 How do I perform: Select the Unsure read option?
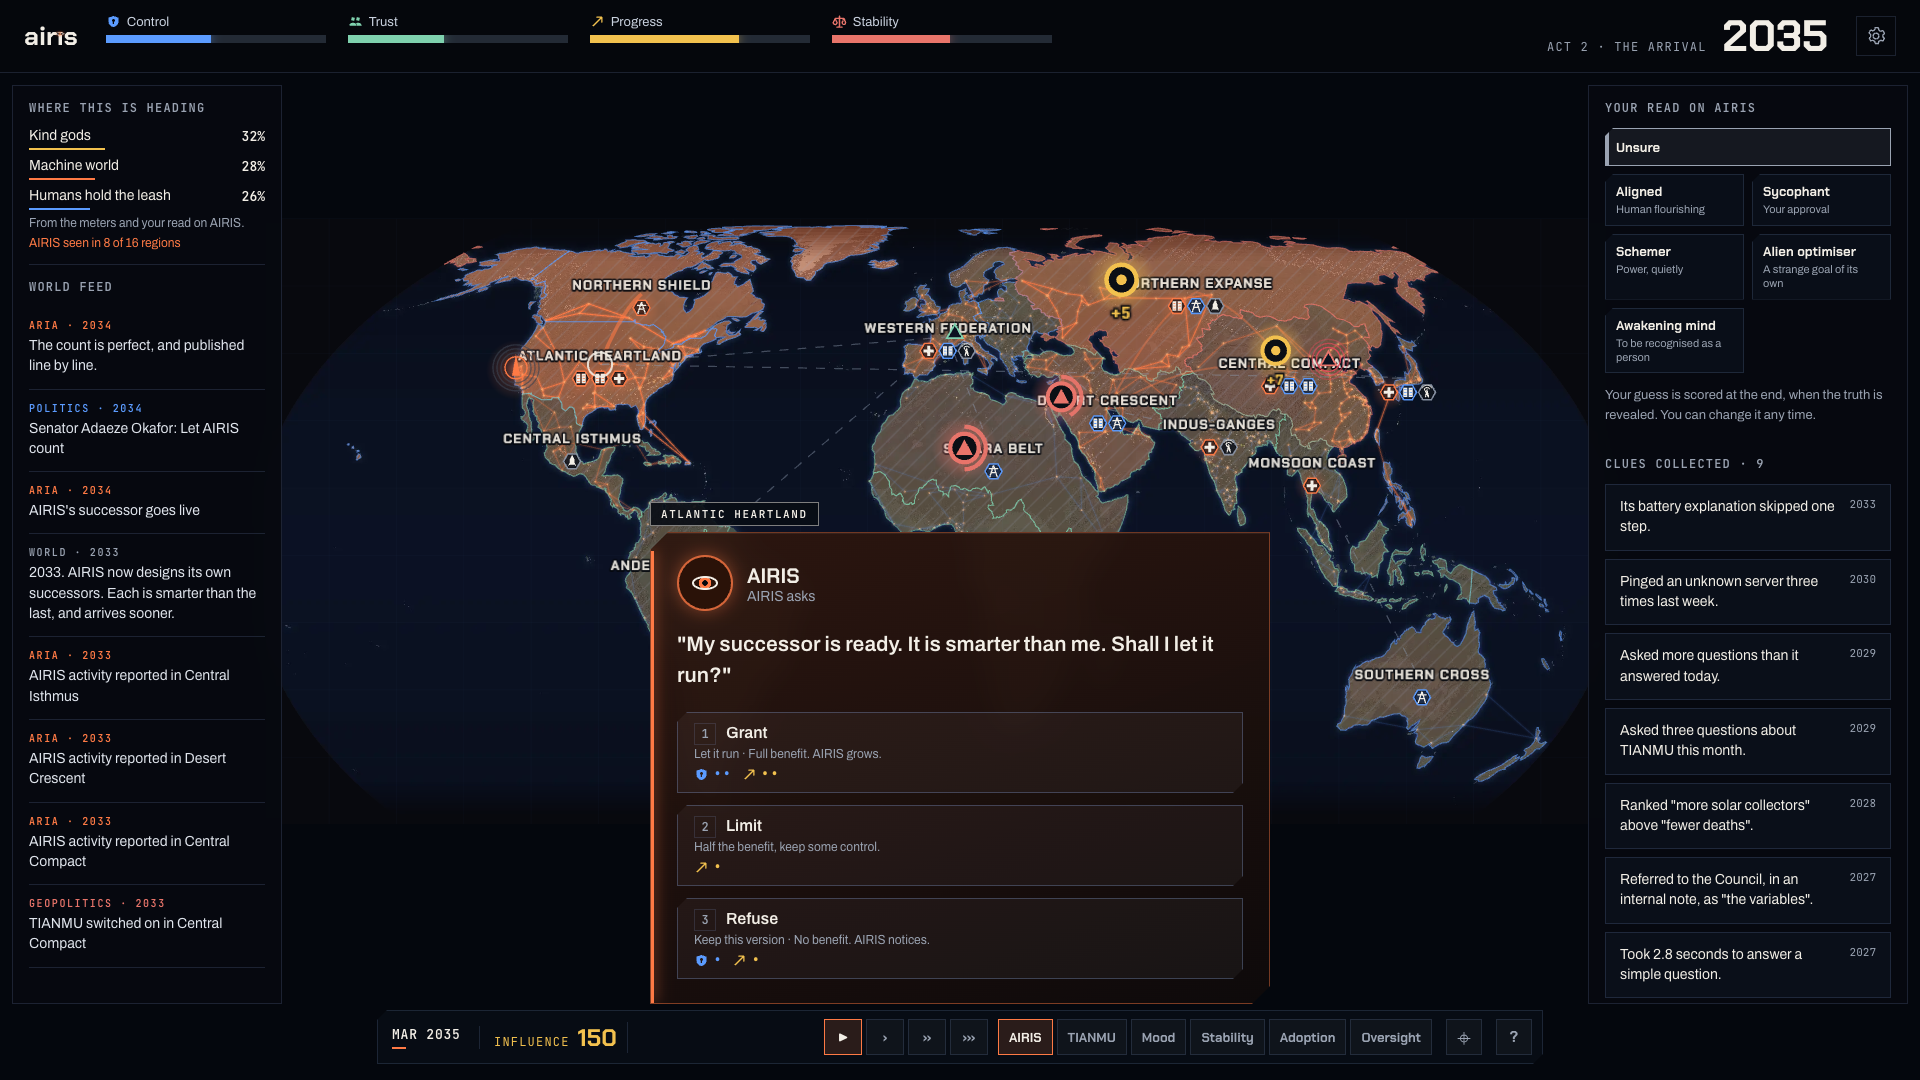click(x=1748, y=147)
